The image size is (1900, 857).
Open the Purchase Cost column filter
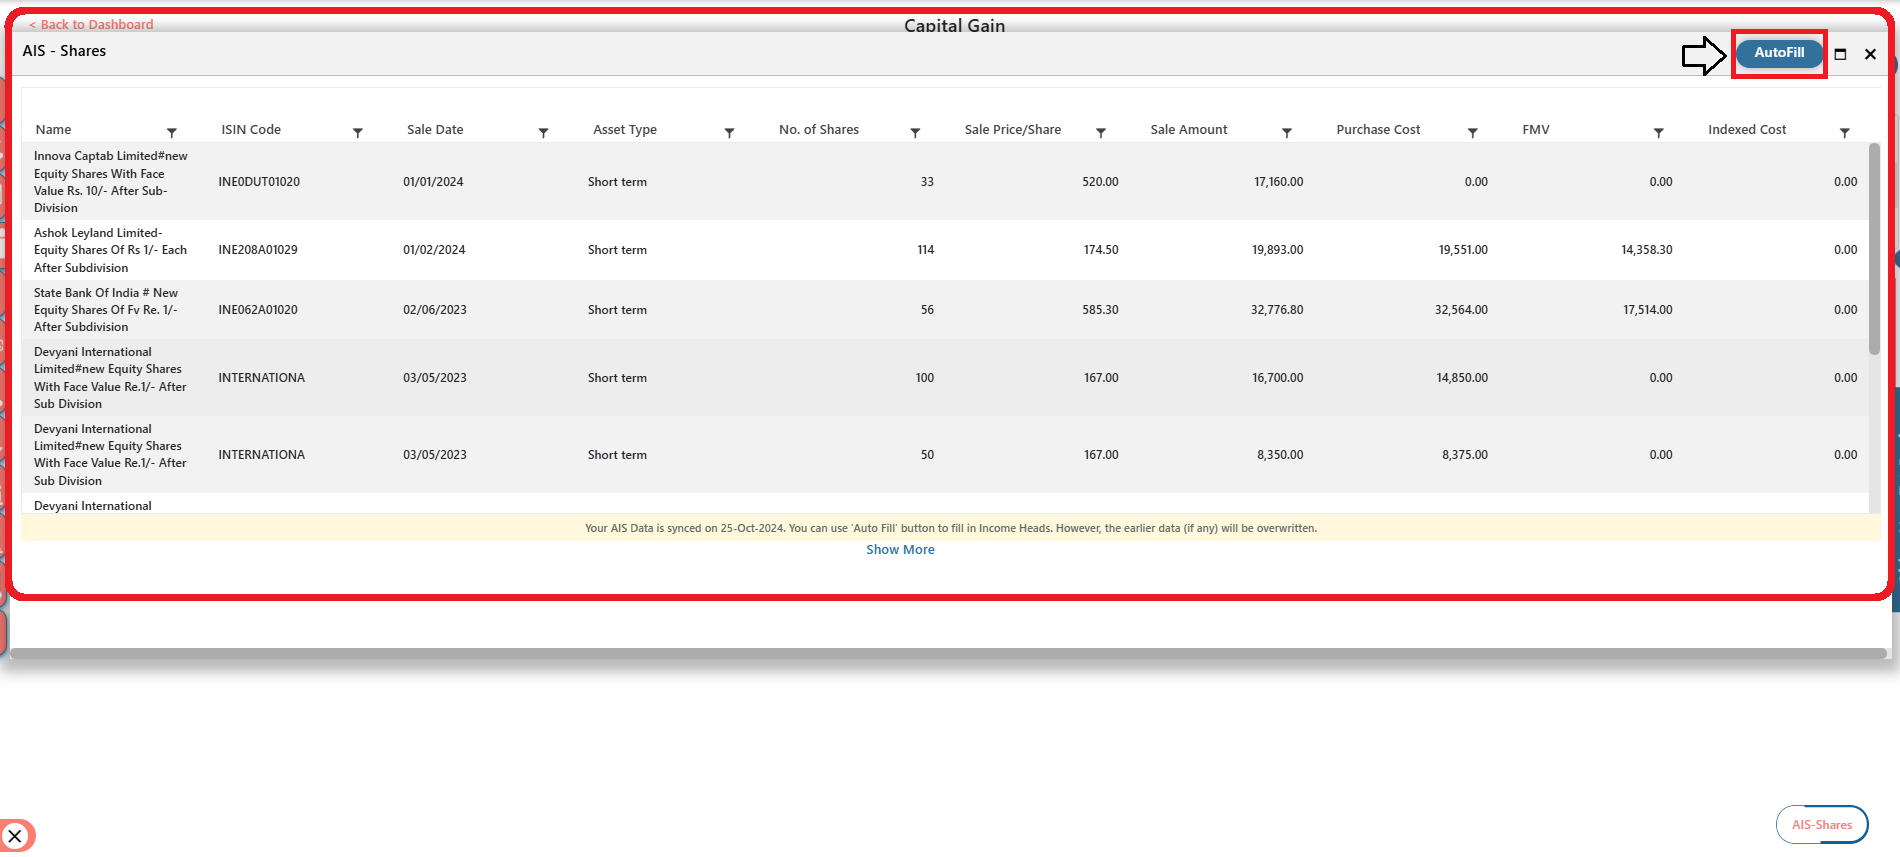click(1473, 132)
